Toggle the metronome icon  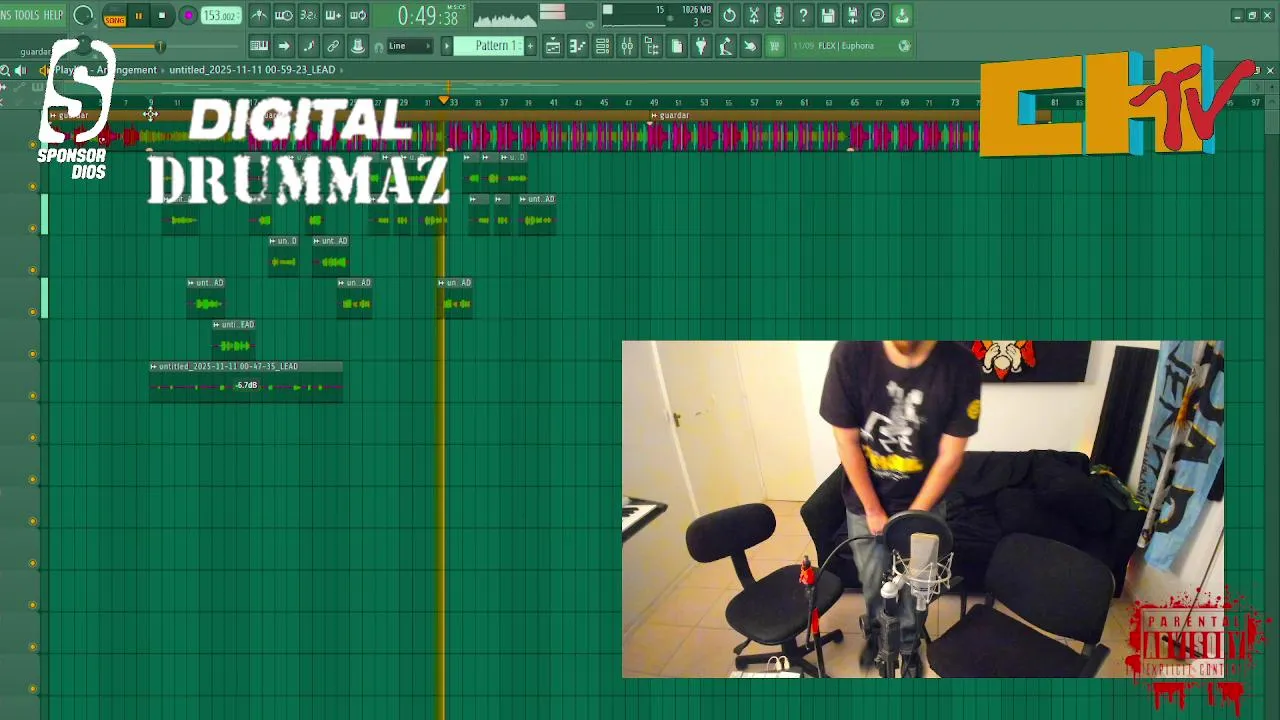pos(259,15)
